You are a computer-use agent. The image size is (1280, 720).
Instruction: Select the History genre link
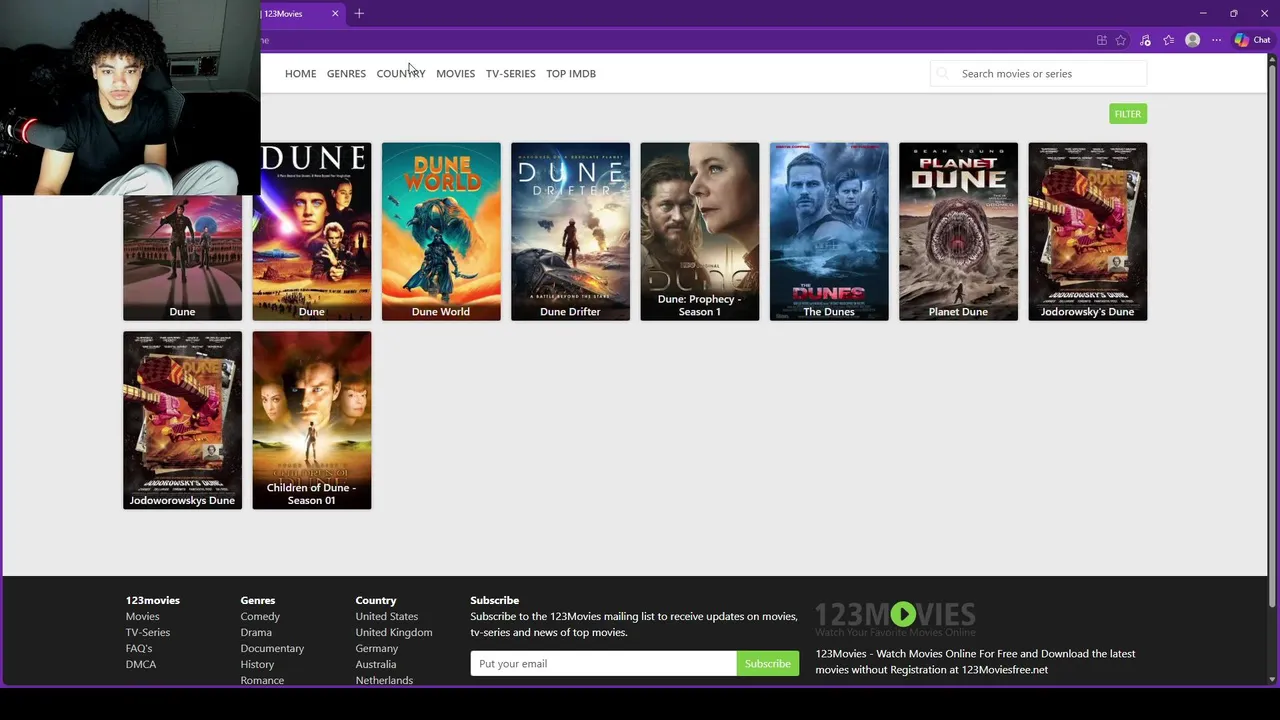click(x=257, y=664)
